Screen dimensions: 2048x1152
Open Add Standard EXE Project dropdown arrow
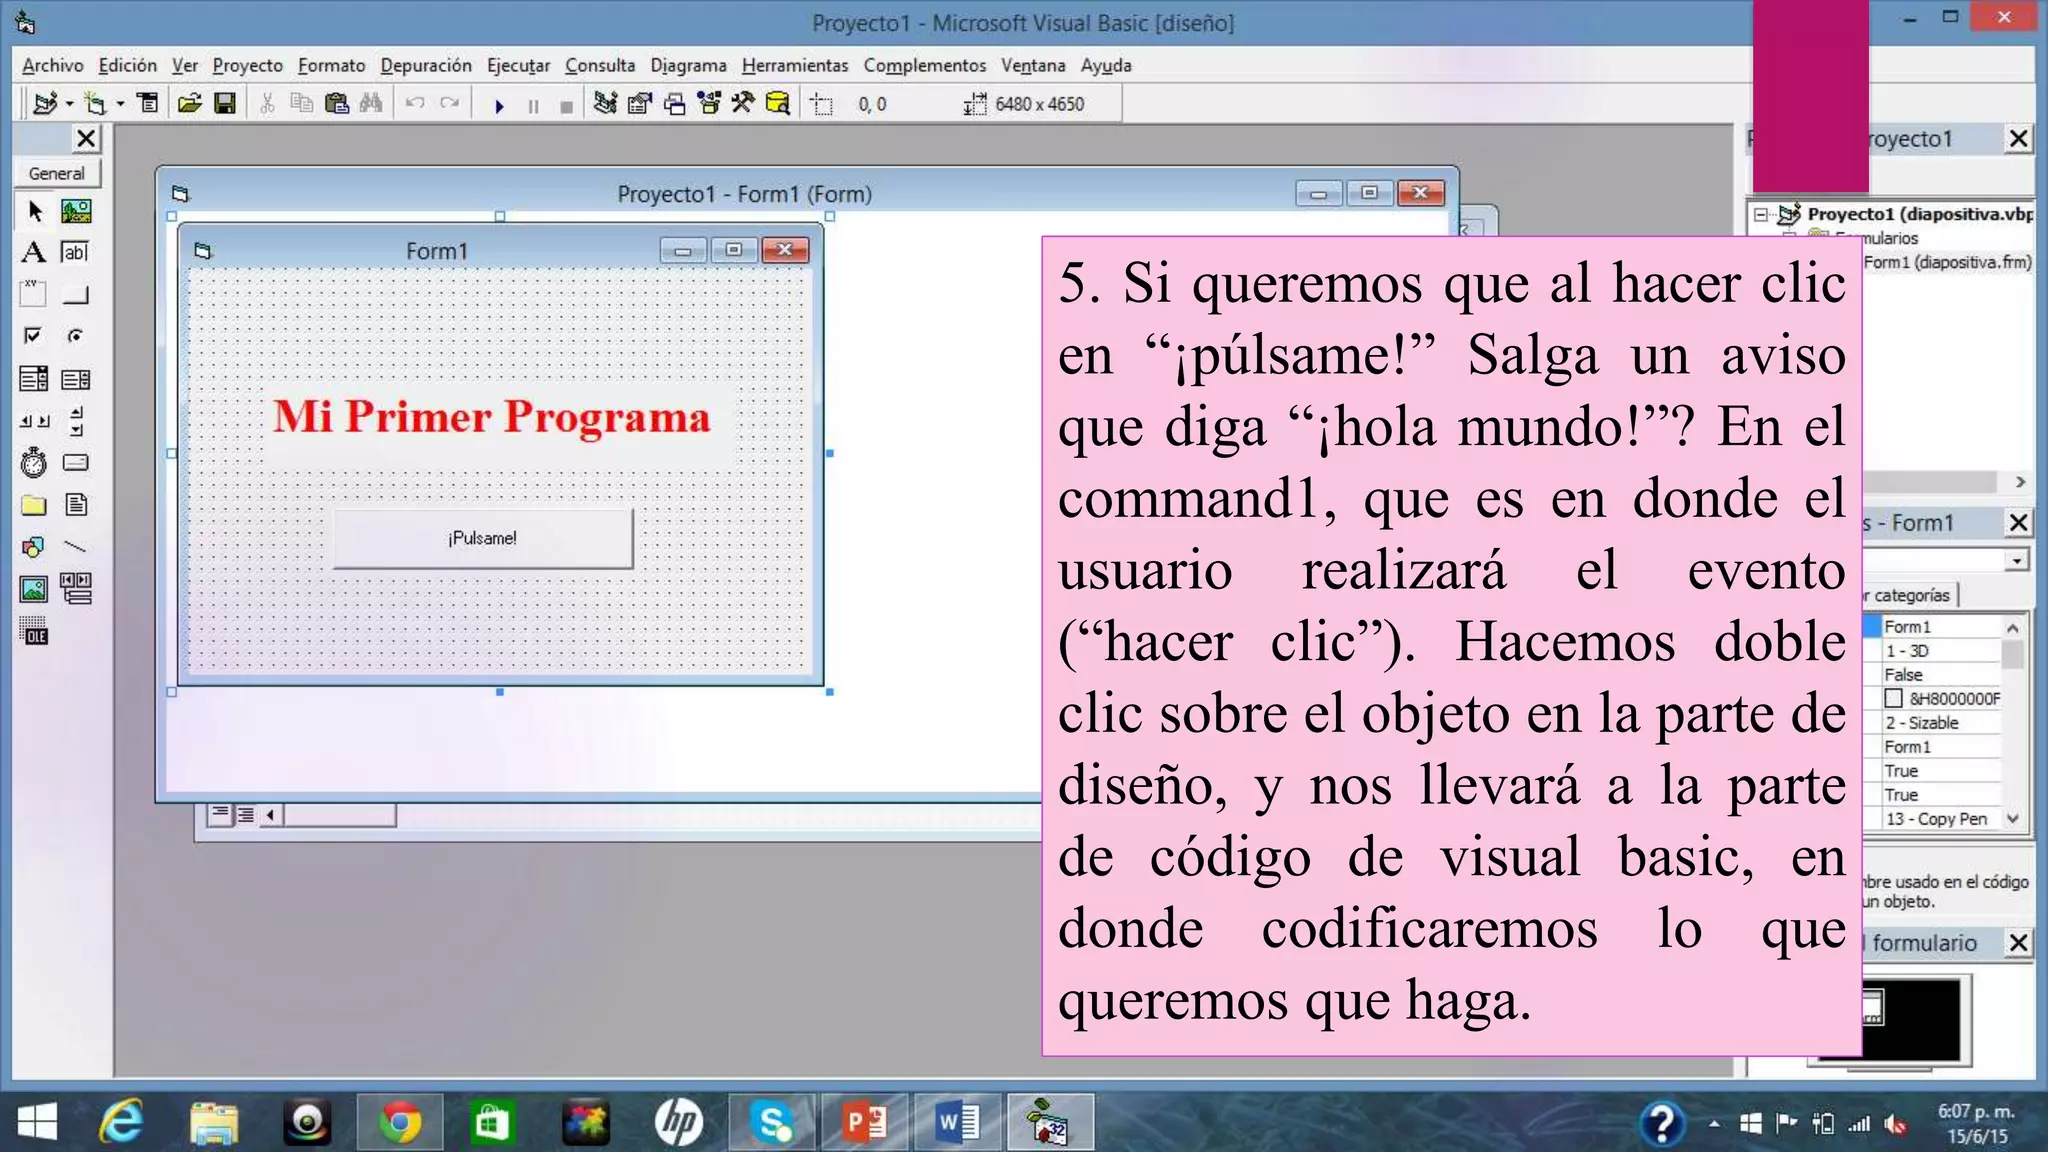pyautogui.click(x=69, y=104)
